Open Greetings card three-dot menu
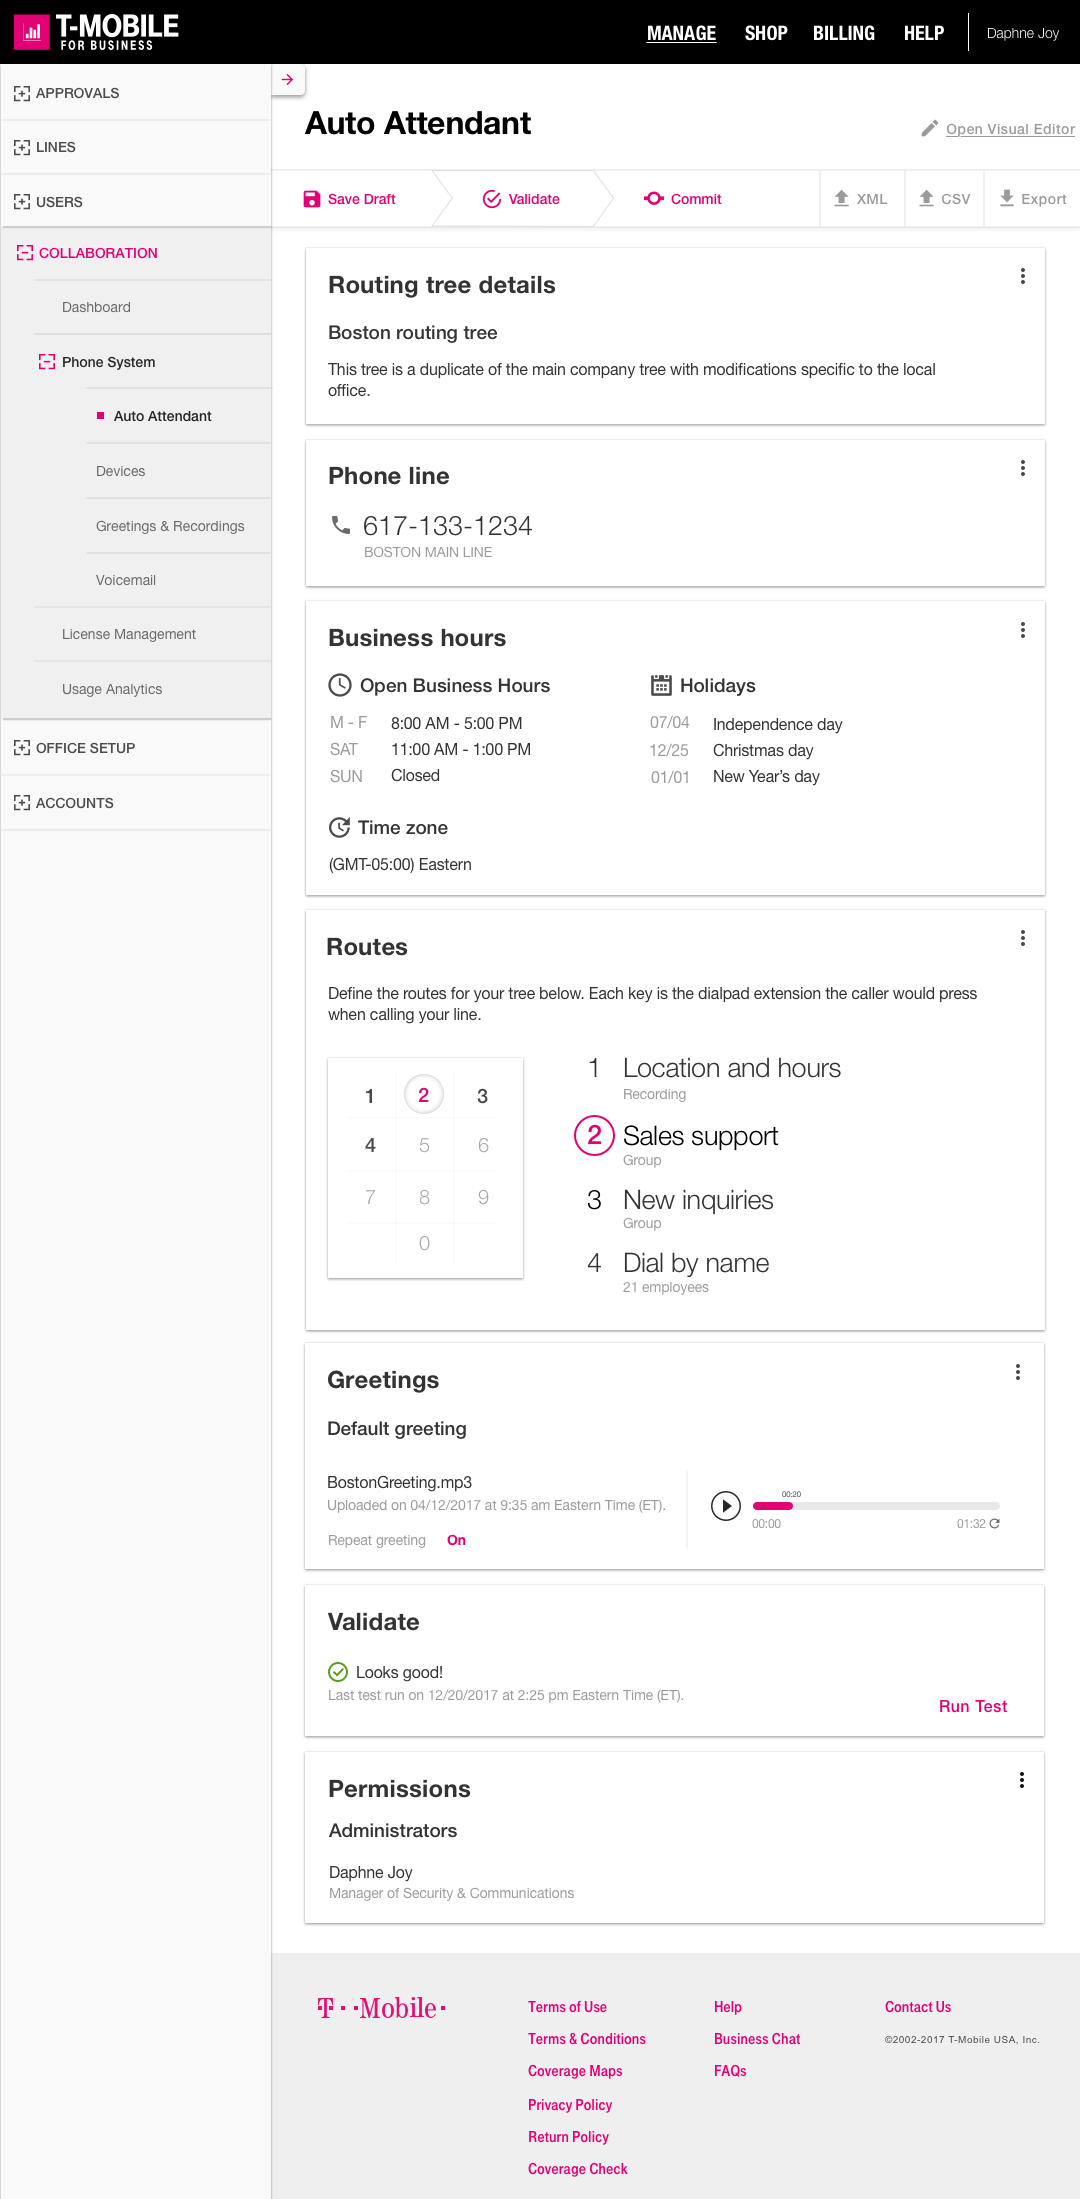This screenshot has height=2199, width=1080. 1018,1372
